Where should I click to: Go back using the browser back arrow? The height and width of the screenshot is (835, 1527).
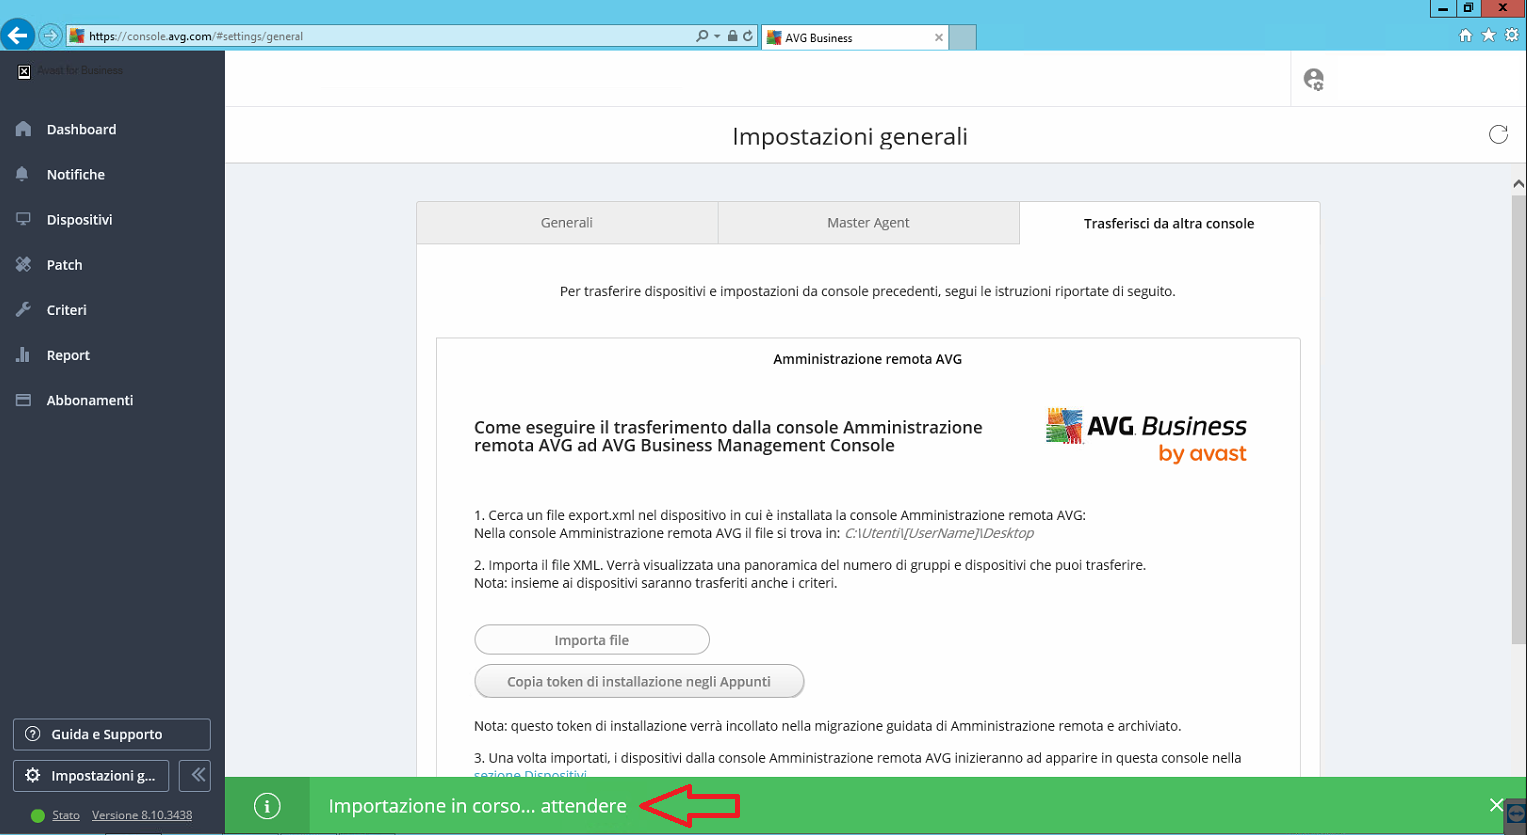click(17, 36)
